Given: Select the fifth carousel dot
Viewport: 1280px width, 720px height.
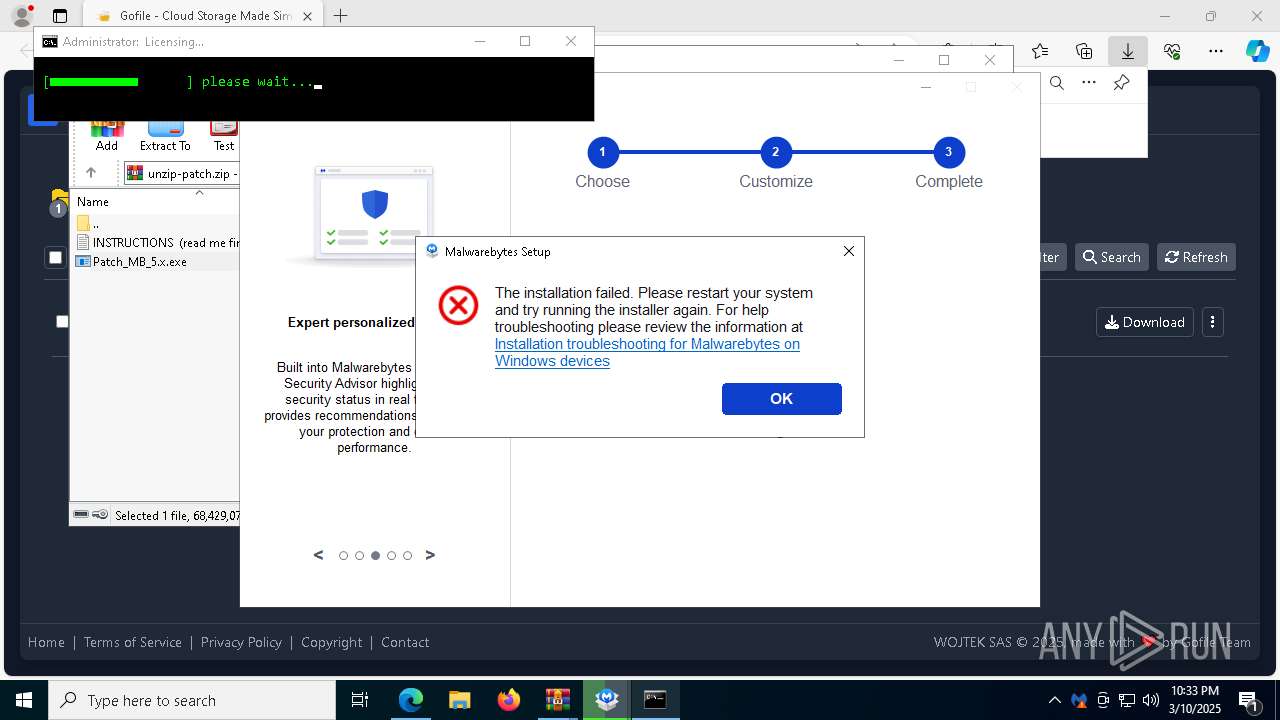Looking at the screenshot, I should (407, 555).
